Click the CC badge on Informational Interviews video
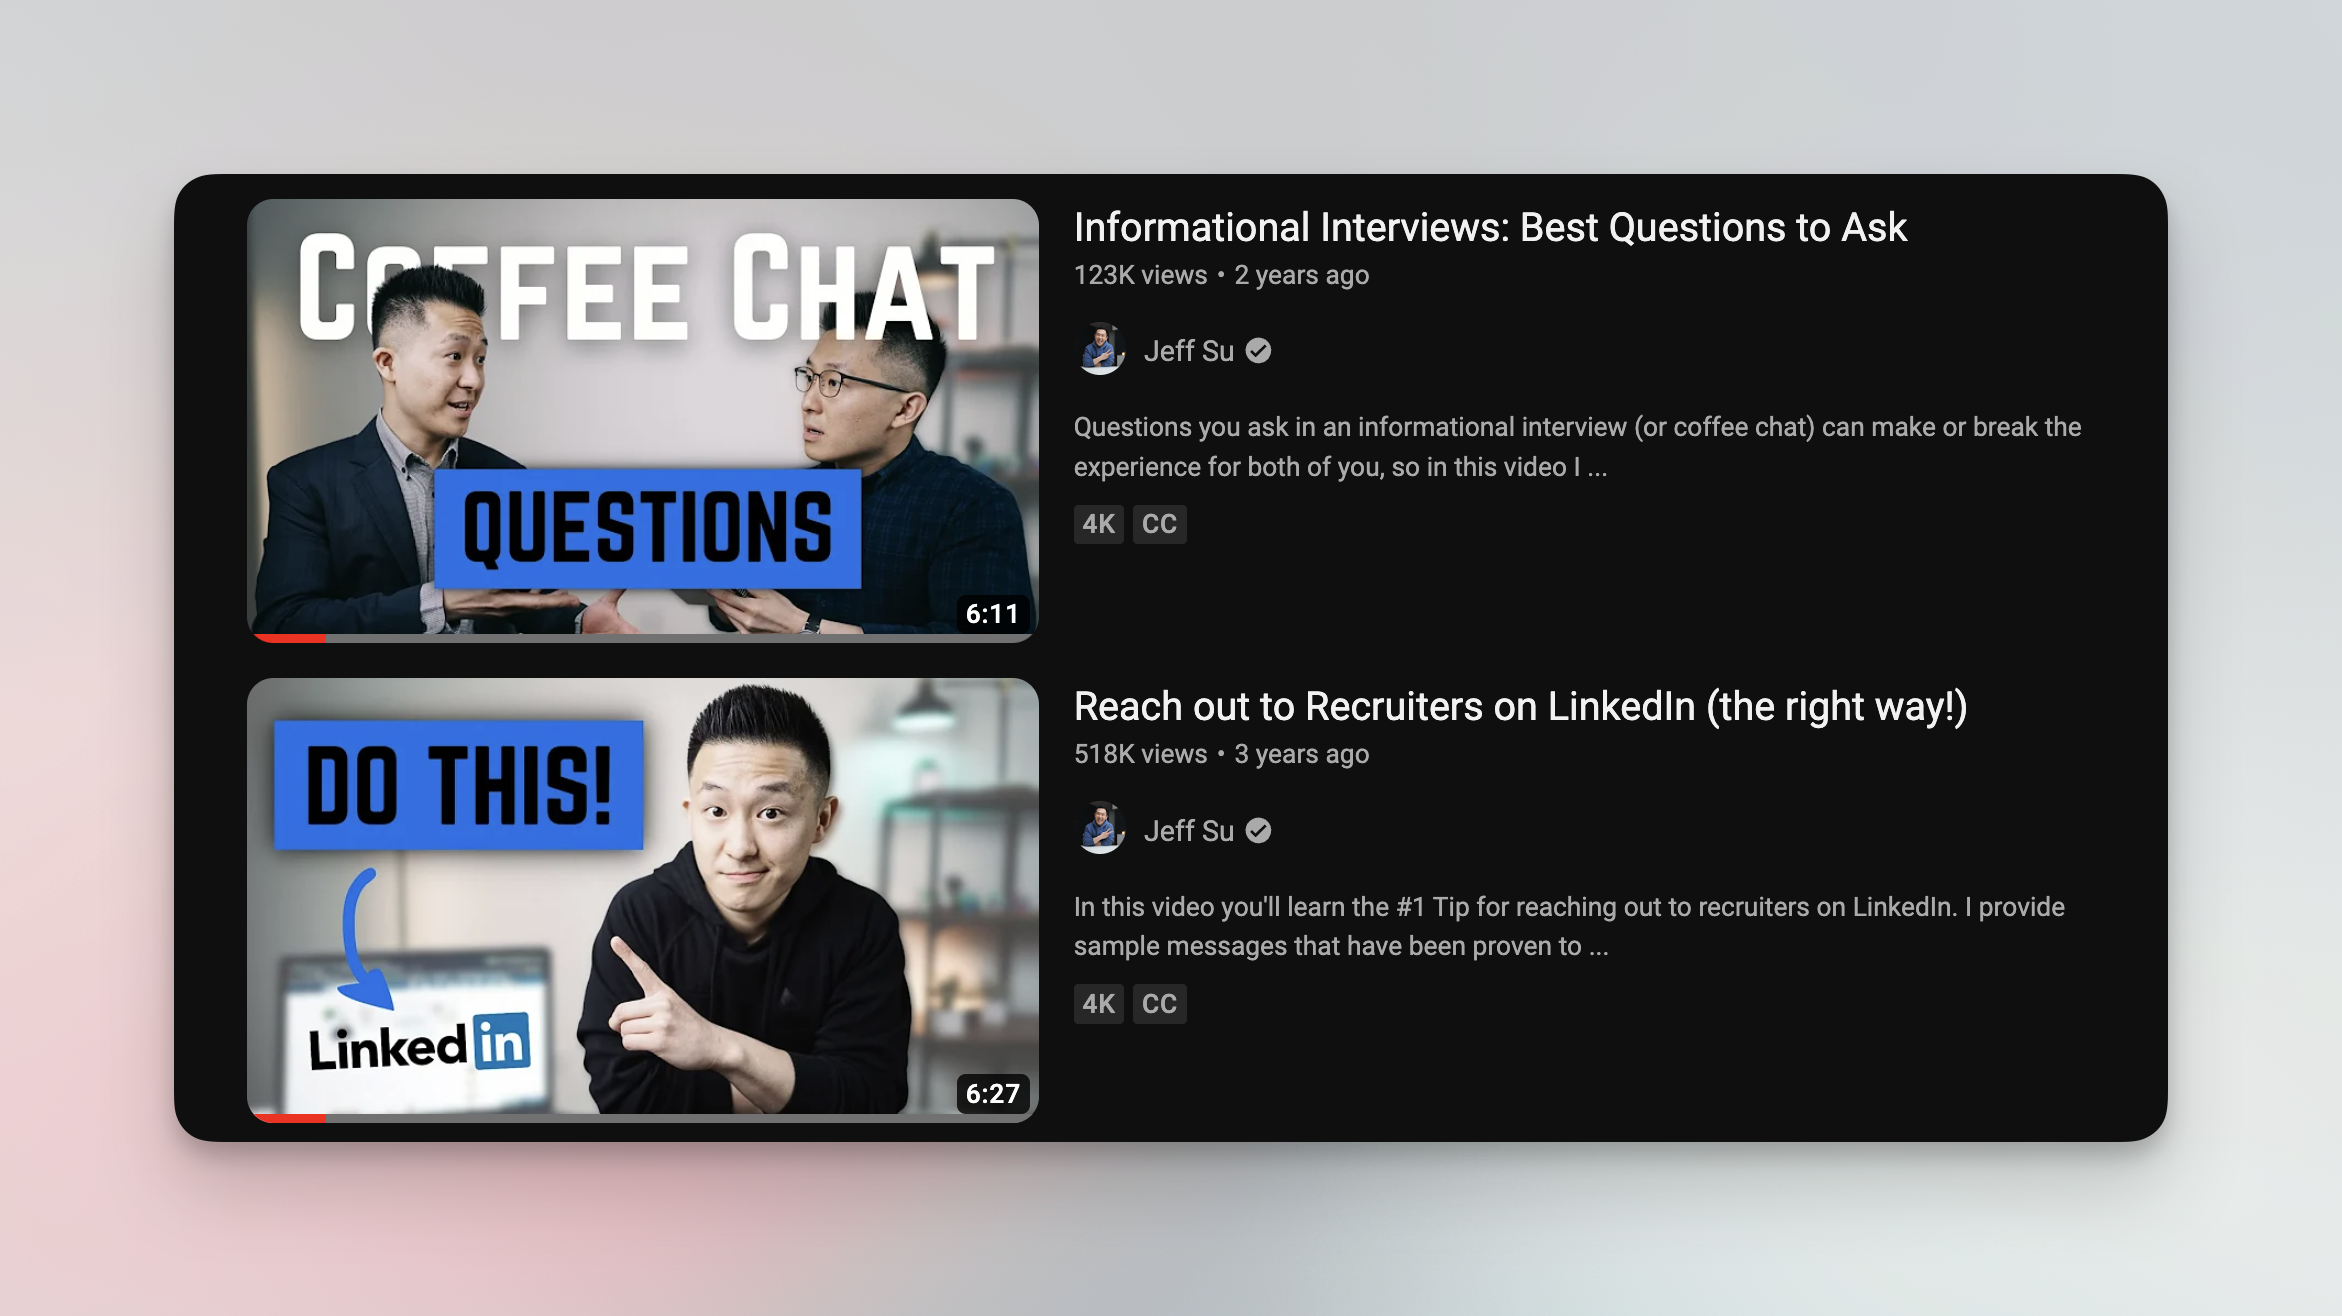This screenshot has height=1316, width=2342. (1159, 524)
